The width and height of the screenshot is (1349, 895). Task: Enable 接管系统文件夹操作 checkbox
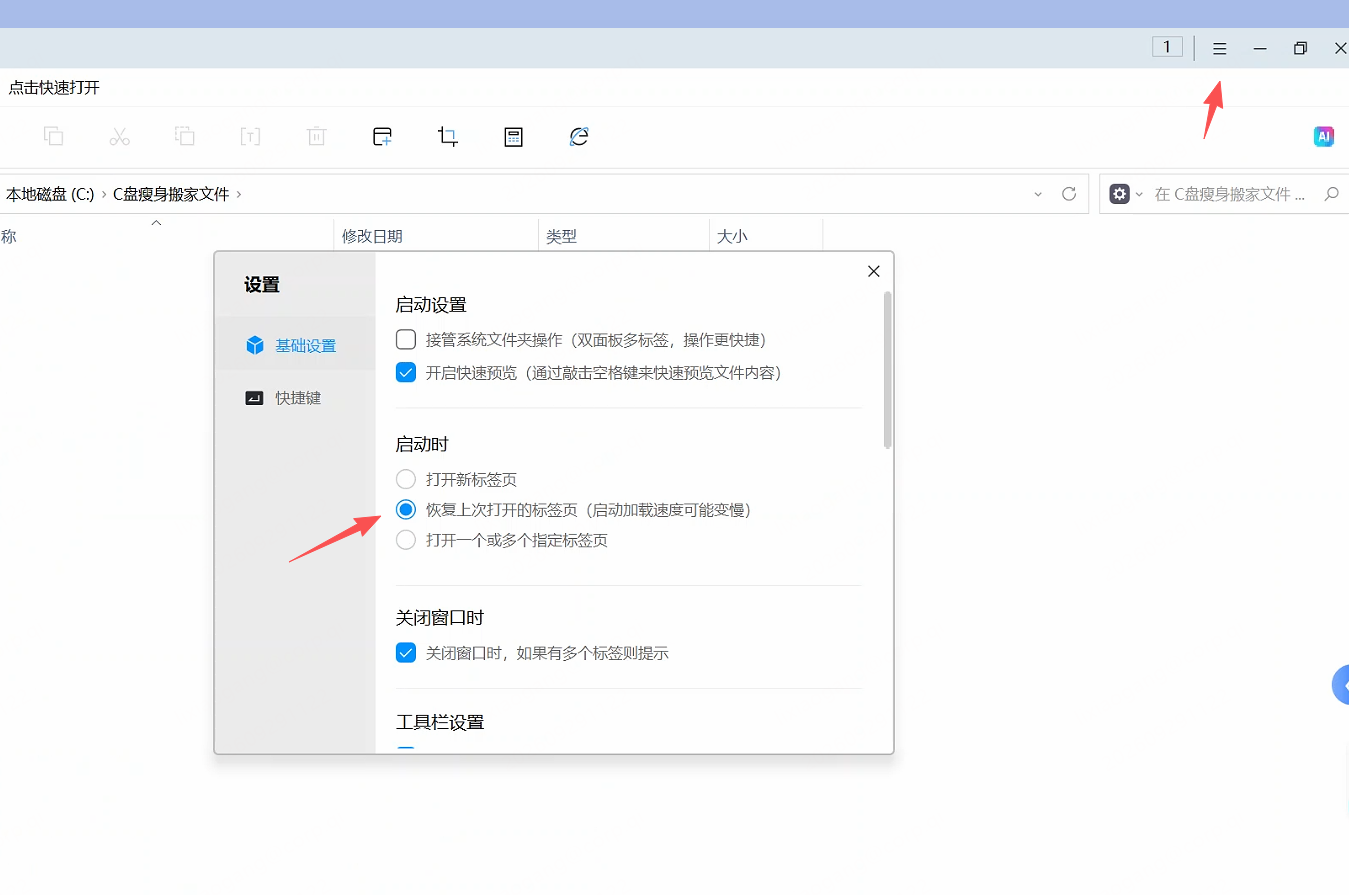tap(406, 340)
